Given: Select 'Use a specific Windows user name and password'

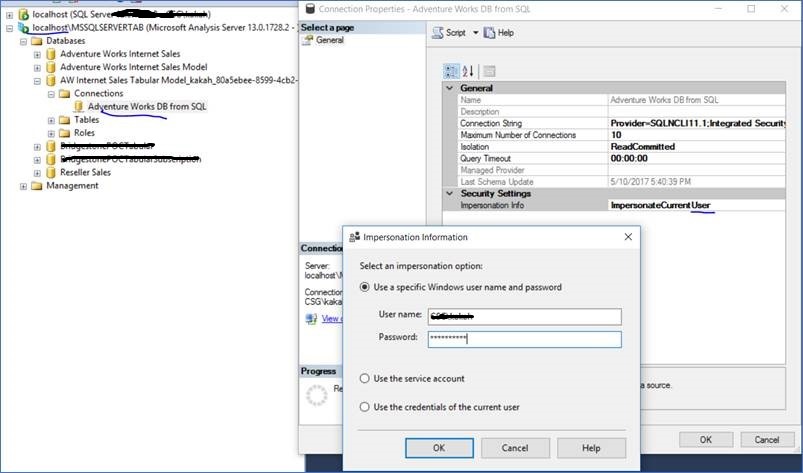Looking at the screenshot, I should tap(364, 287).
